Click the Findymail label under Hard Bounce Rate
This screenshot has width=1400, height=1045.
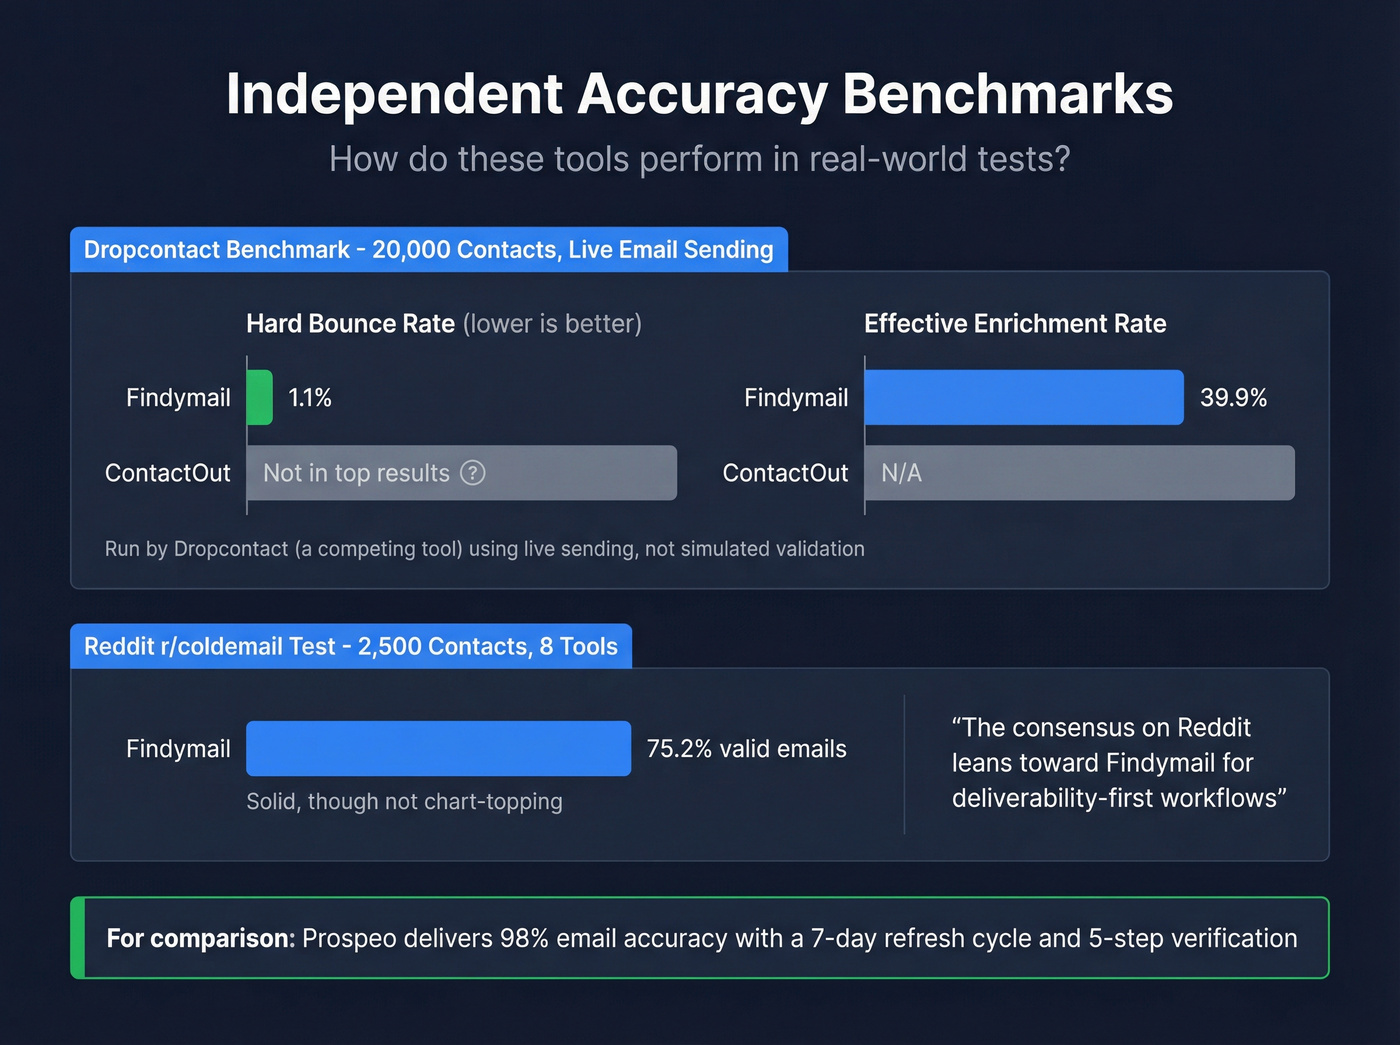(178, 398)
